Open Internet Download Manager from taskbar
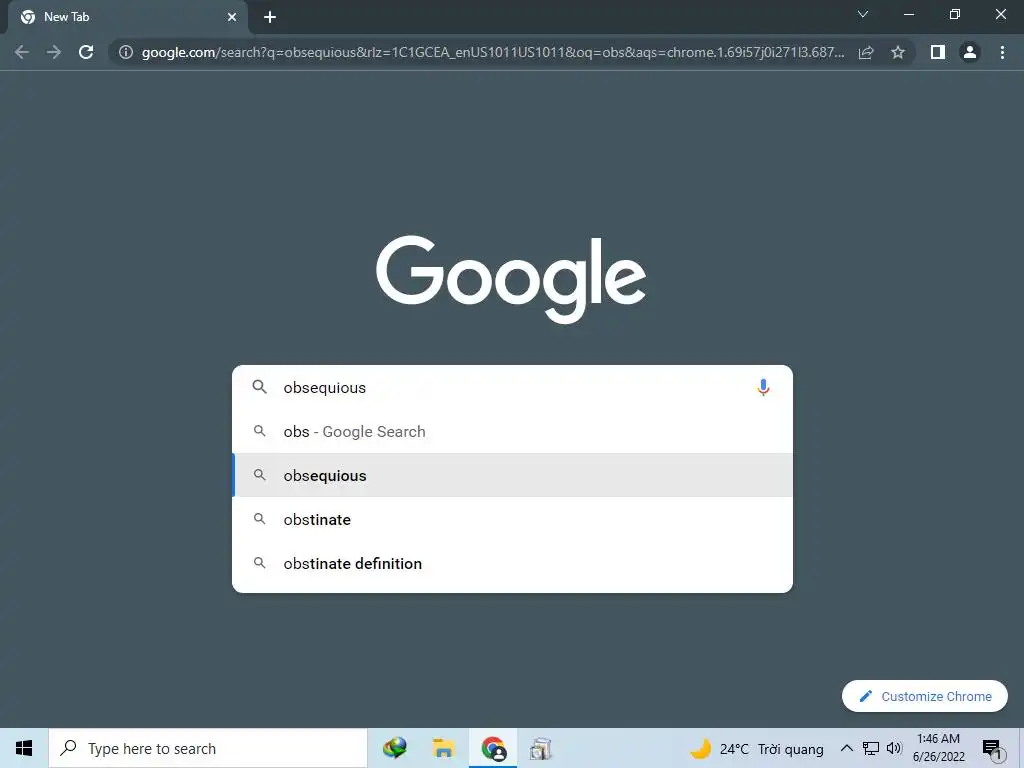 395,748
